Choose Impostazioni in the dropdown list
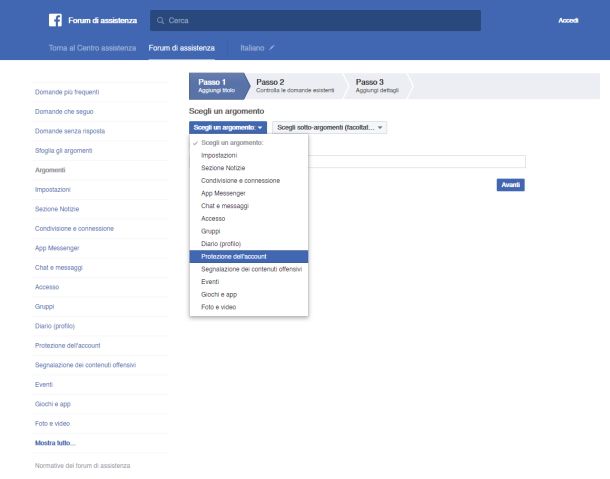The width and height of the screenshot is (610, 479). (x=219, y=156)
